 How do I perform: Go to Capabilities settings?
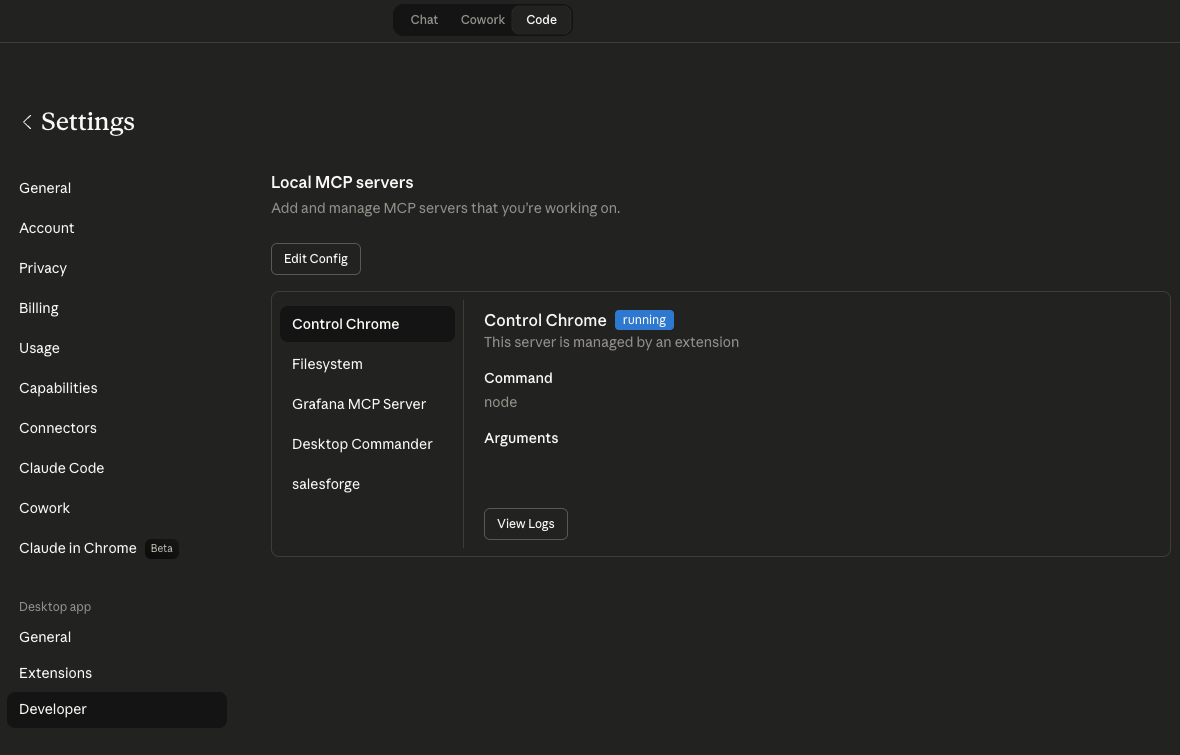(x=58, y=388)
